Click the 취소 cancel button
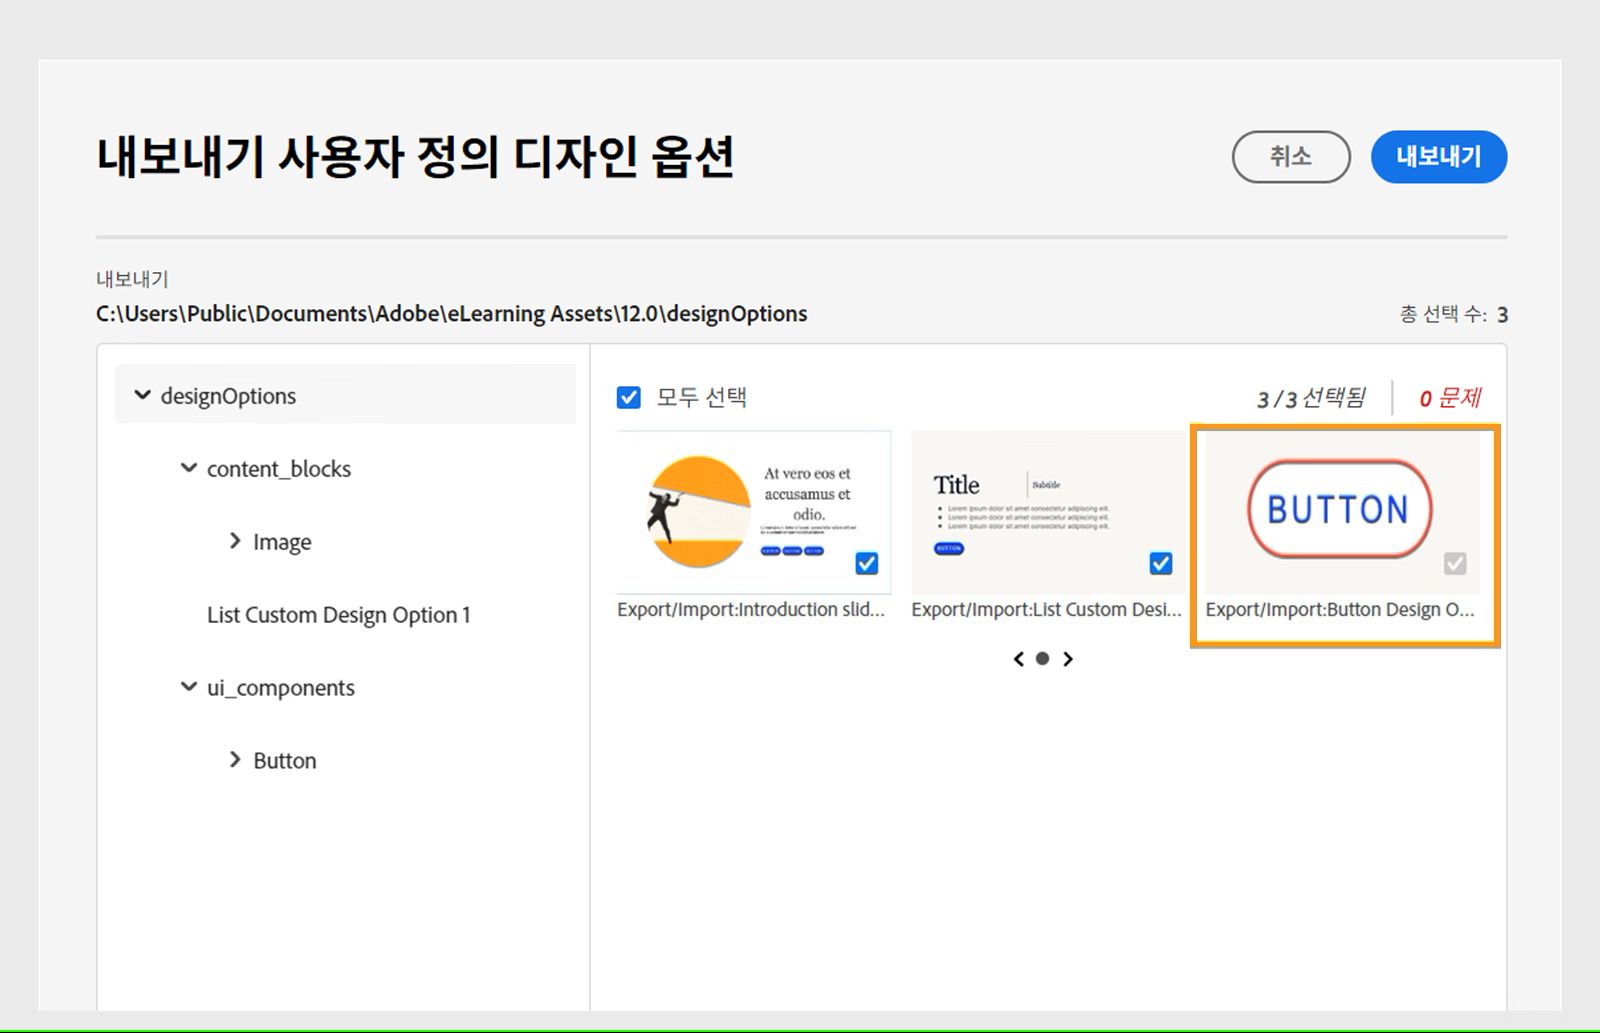 click(x=1291, y=157)
